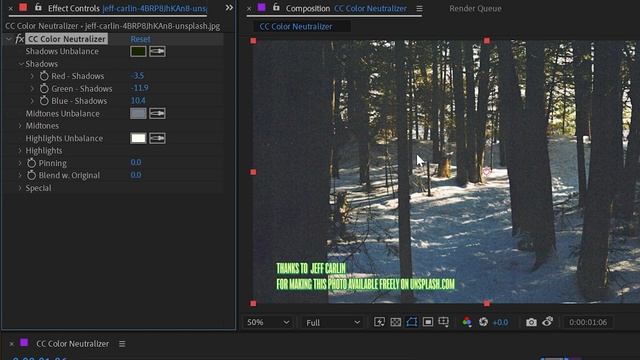Close the Effect Controls panel
This screenshot has width=640, height=360.
click(11, 8)
